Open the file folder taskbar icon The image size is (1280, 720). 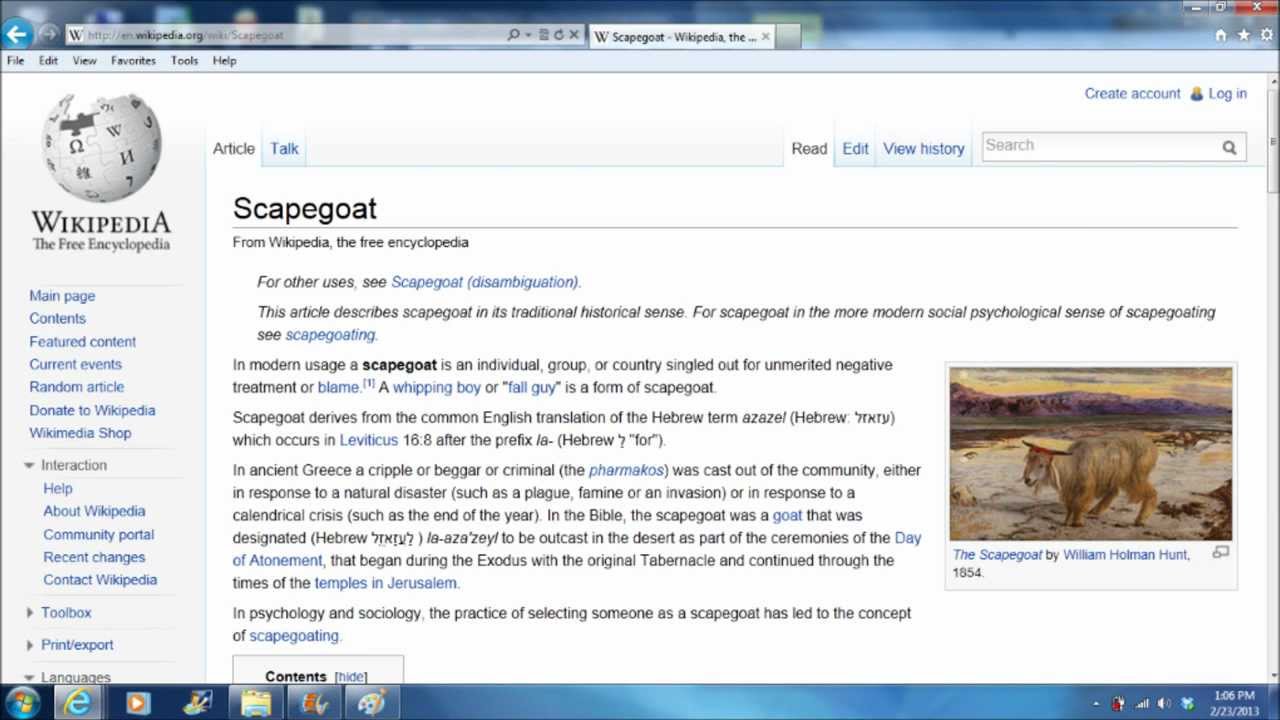tap(256, 703)
